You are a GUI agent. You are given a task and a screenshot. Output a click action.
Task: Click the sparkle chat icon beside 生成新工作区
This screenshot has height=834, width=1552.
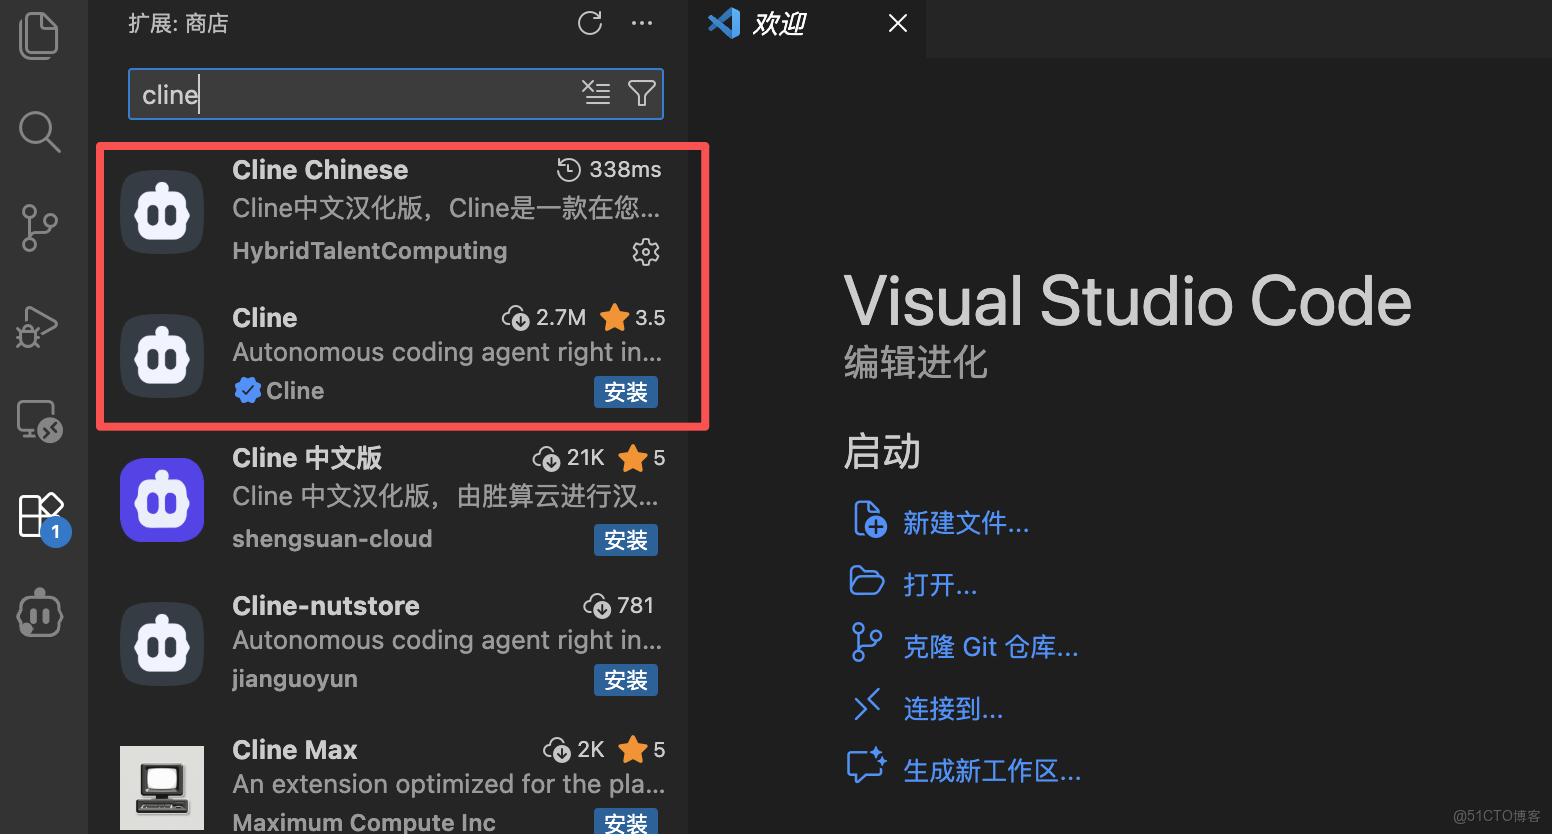[x=867, y=765]
